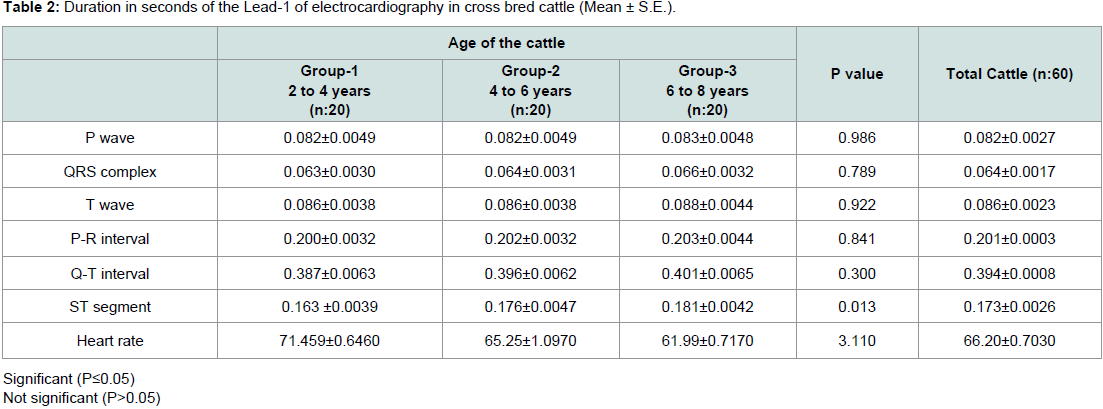Click the "T wave" row label
The height and width of the screenshot is (409, 1103).
pos(110,206)
